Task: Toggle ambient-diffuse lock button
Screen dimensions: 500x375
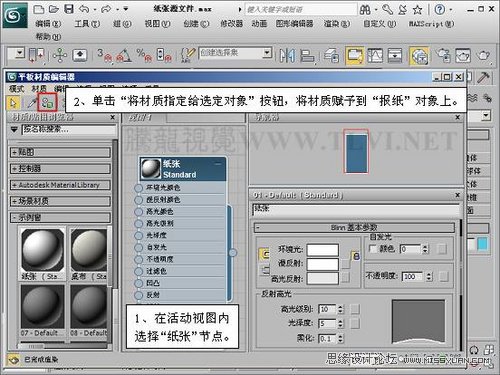Action: tap(264, 254)
